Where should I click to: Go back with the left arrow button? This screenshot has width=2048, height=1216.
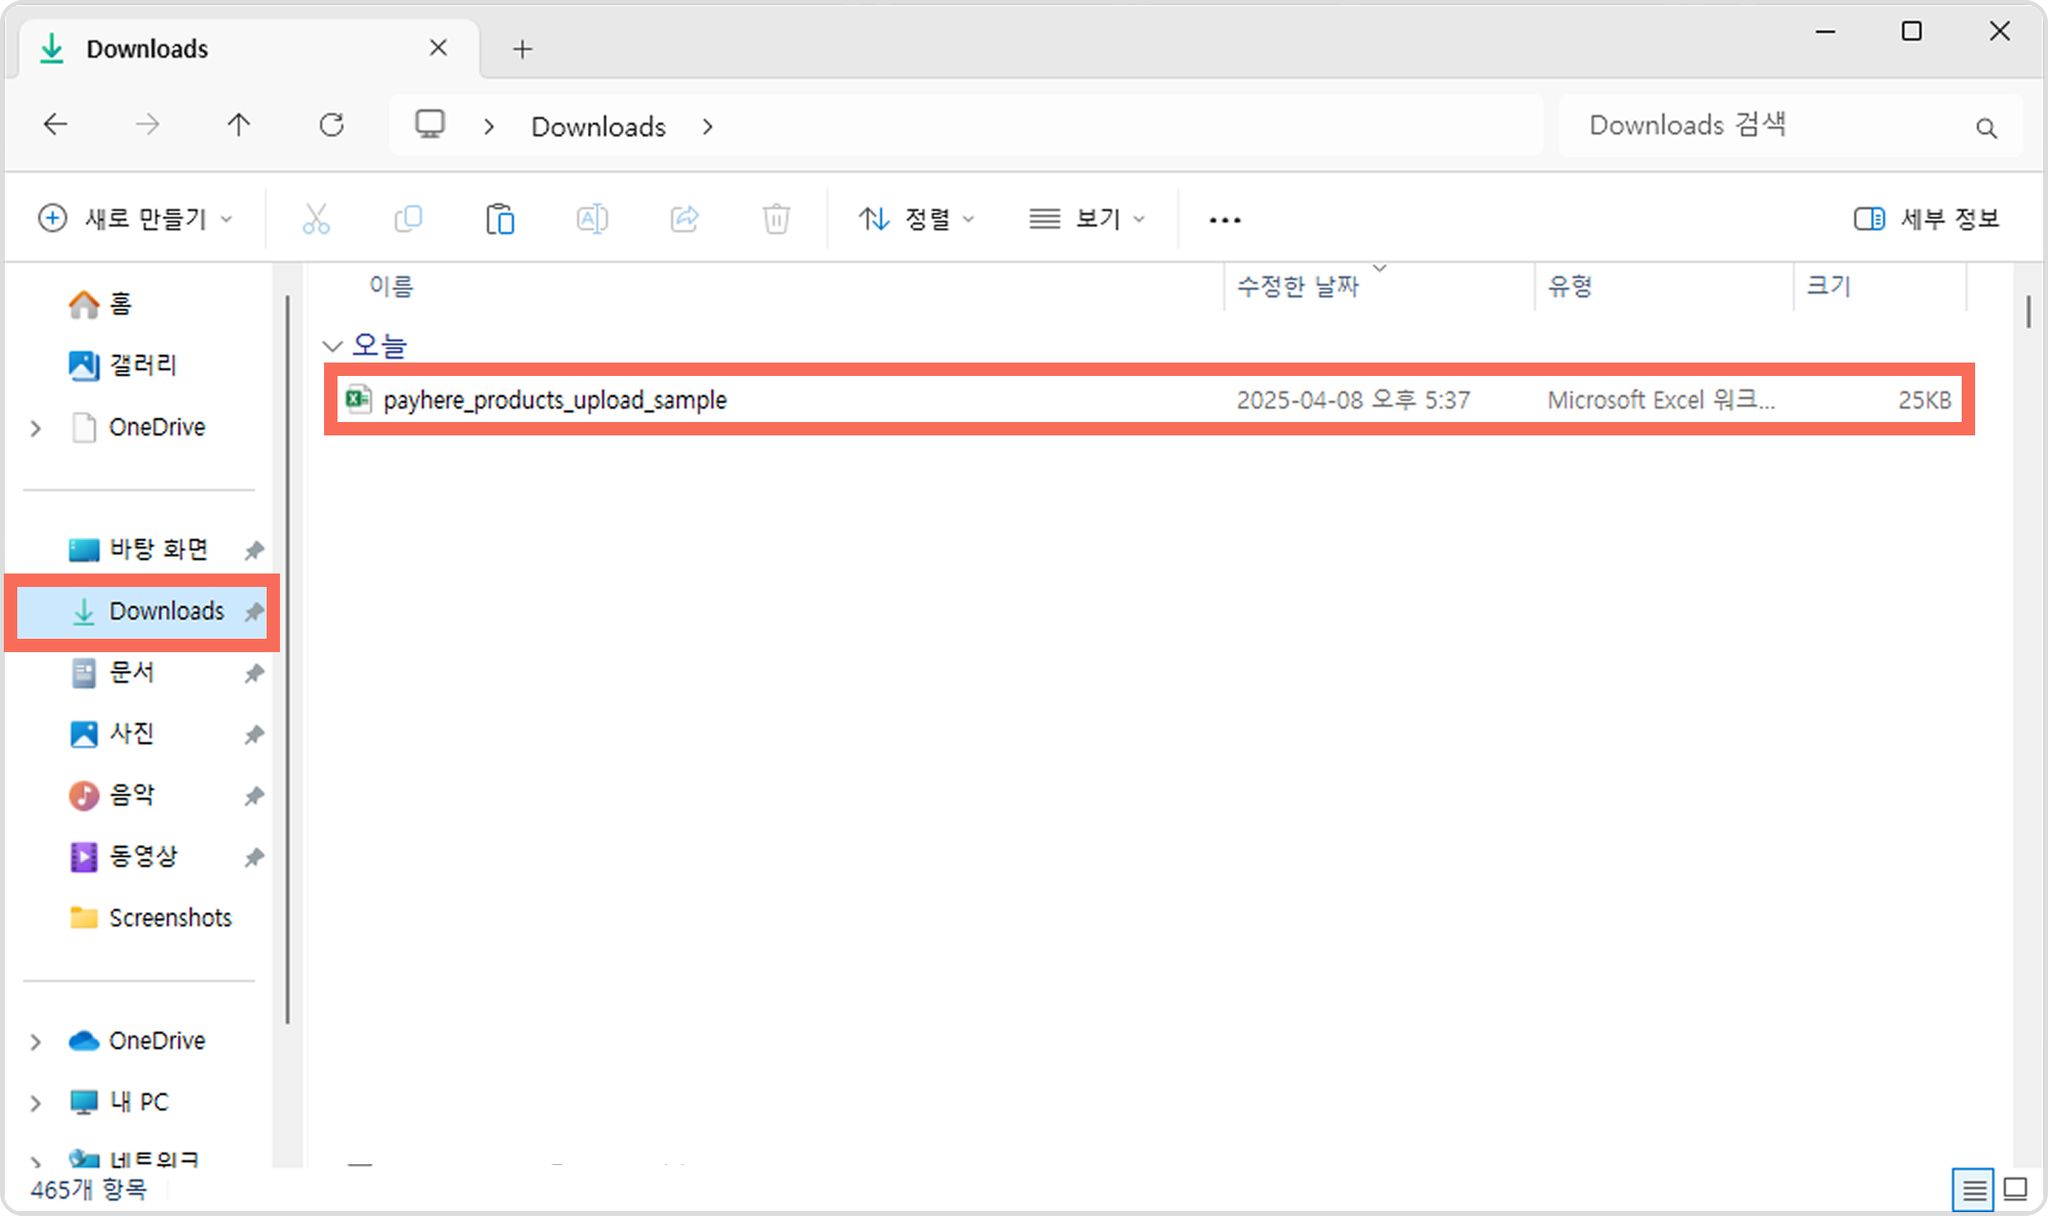[55, 125]
